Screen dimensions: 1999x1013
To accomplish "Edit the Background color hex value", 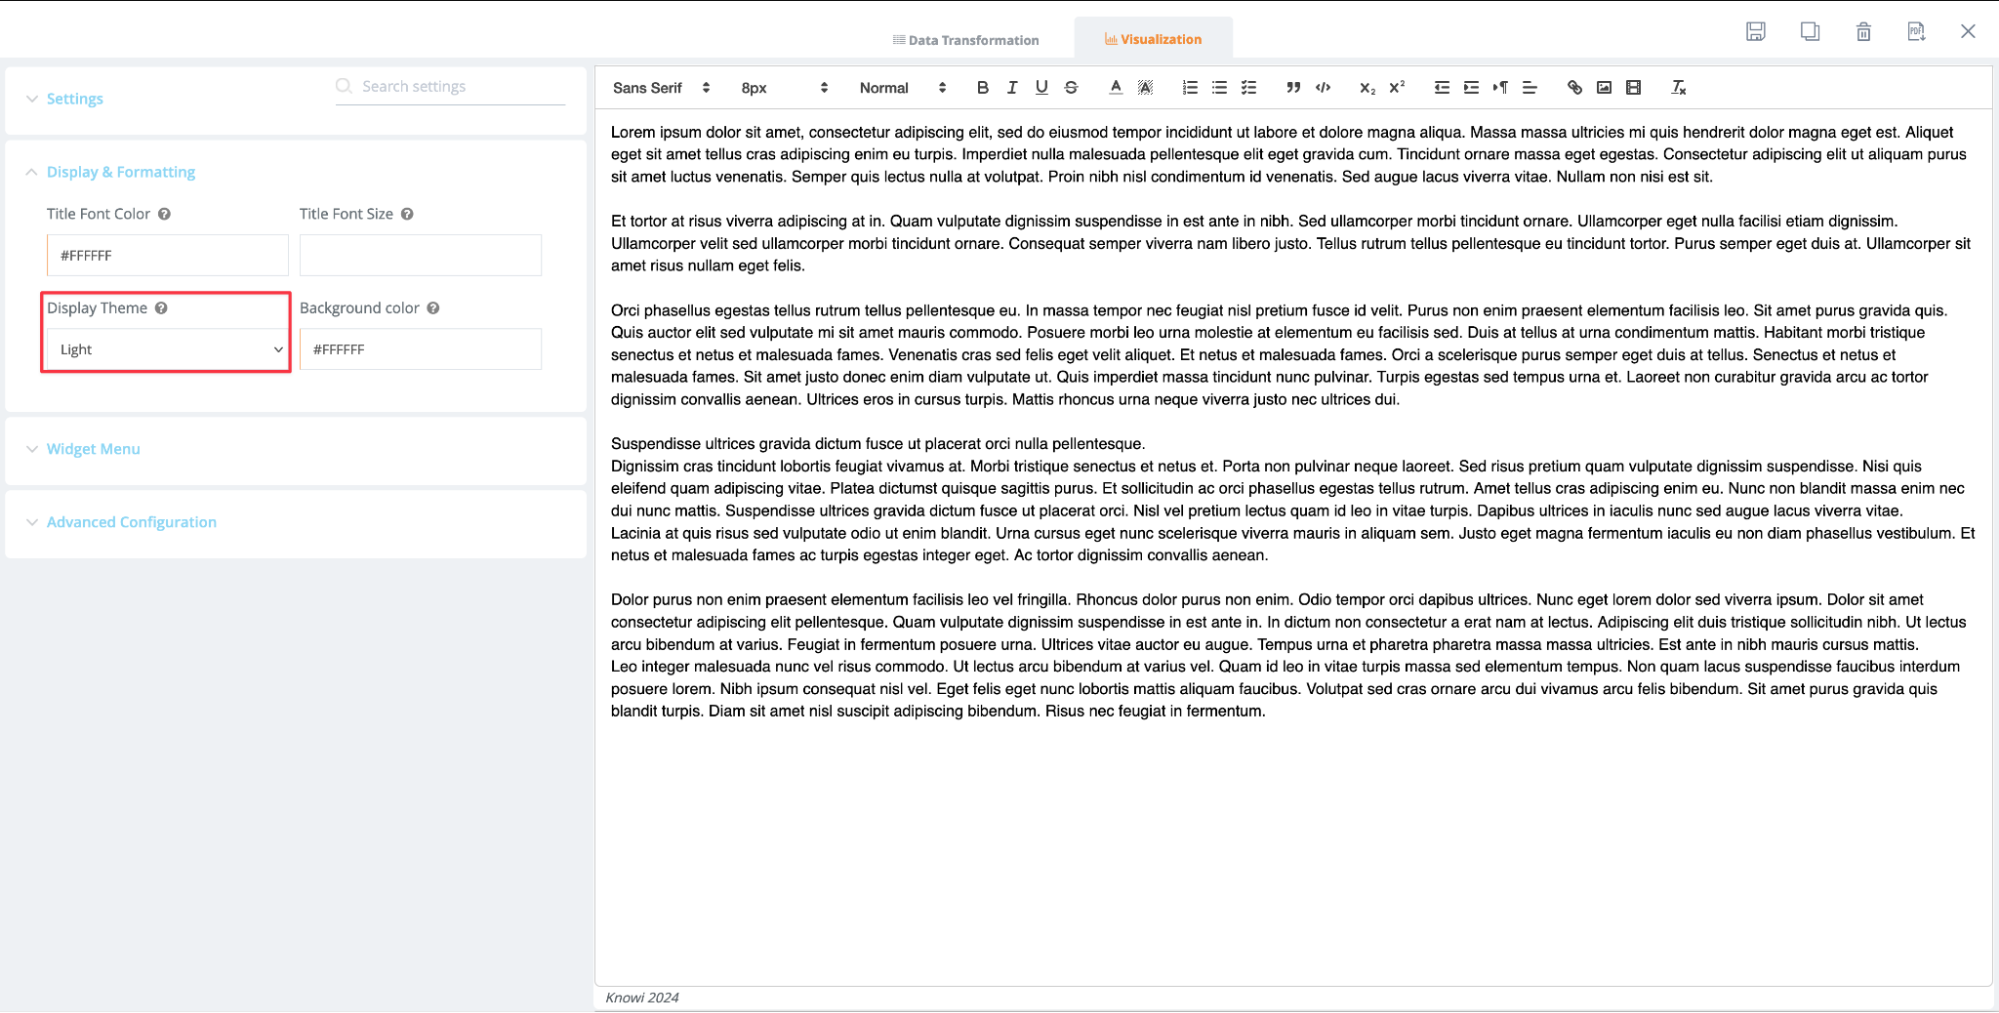I will pyautogui.click(x=420, y=349).
